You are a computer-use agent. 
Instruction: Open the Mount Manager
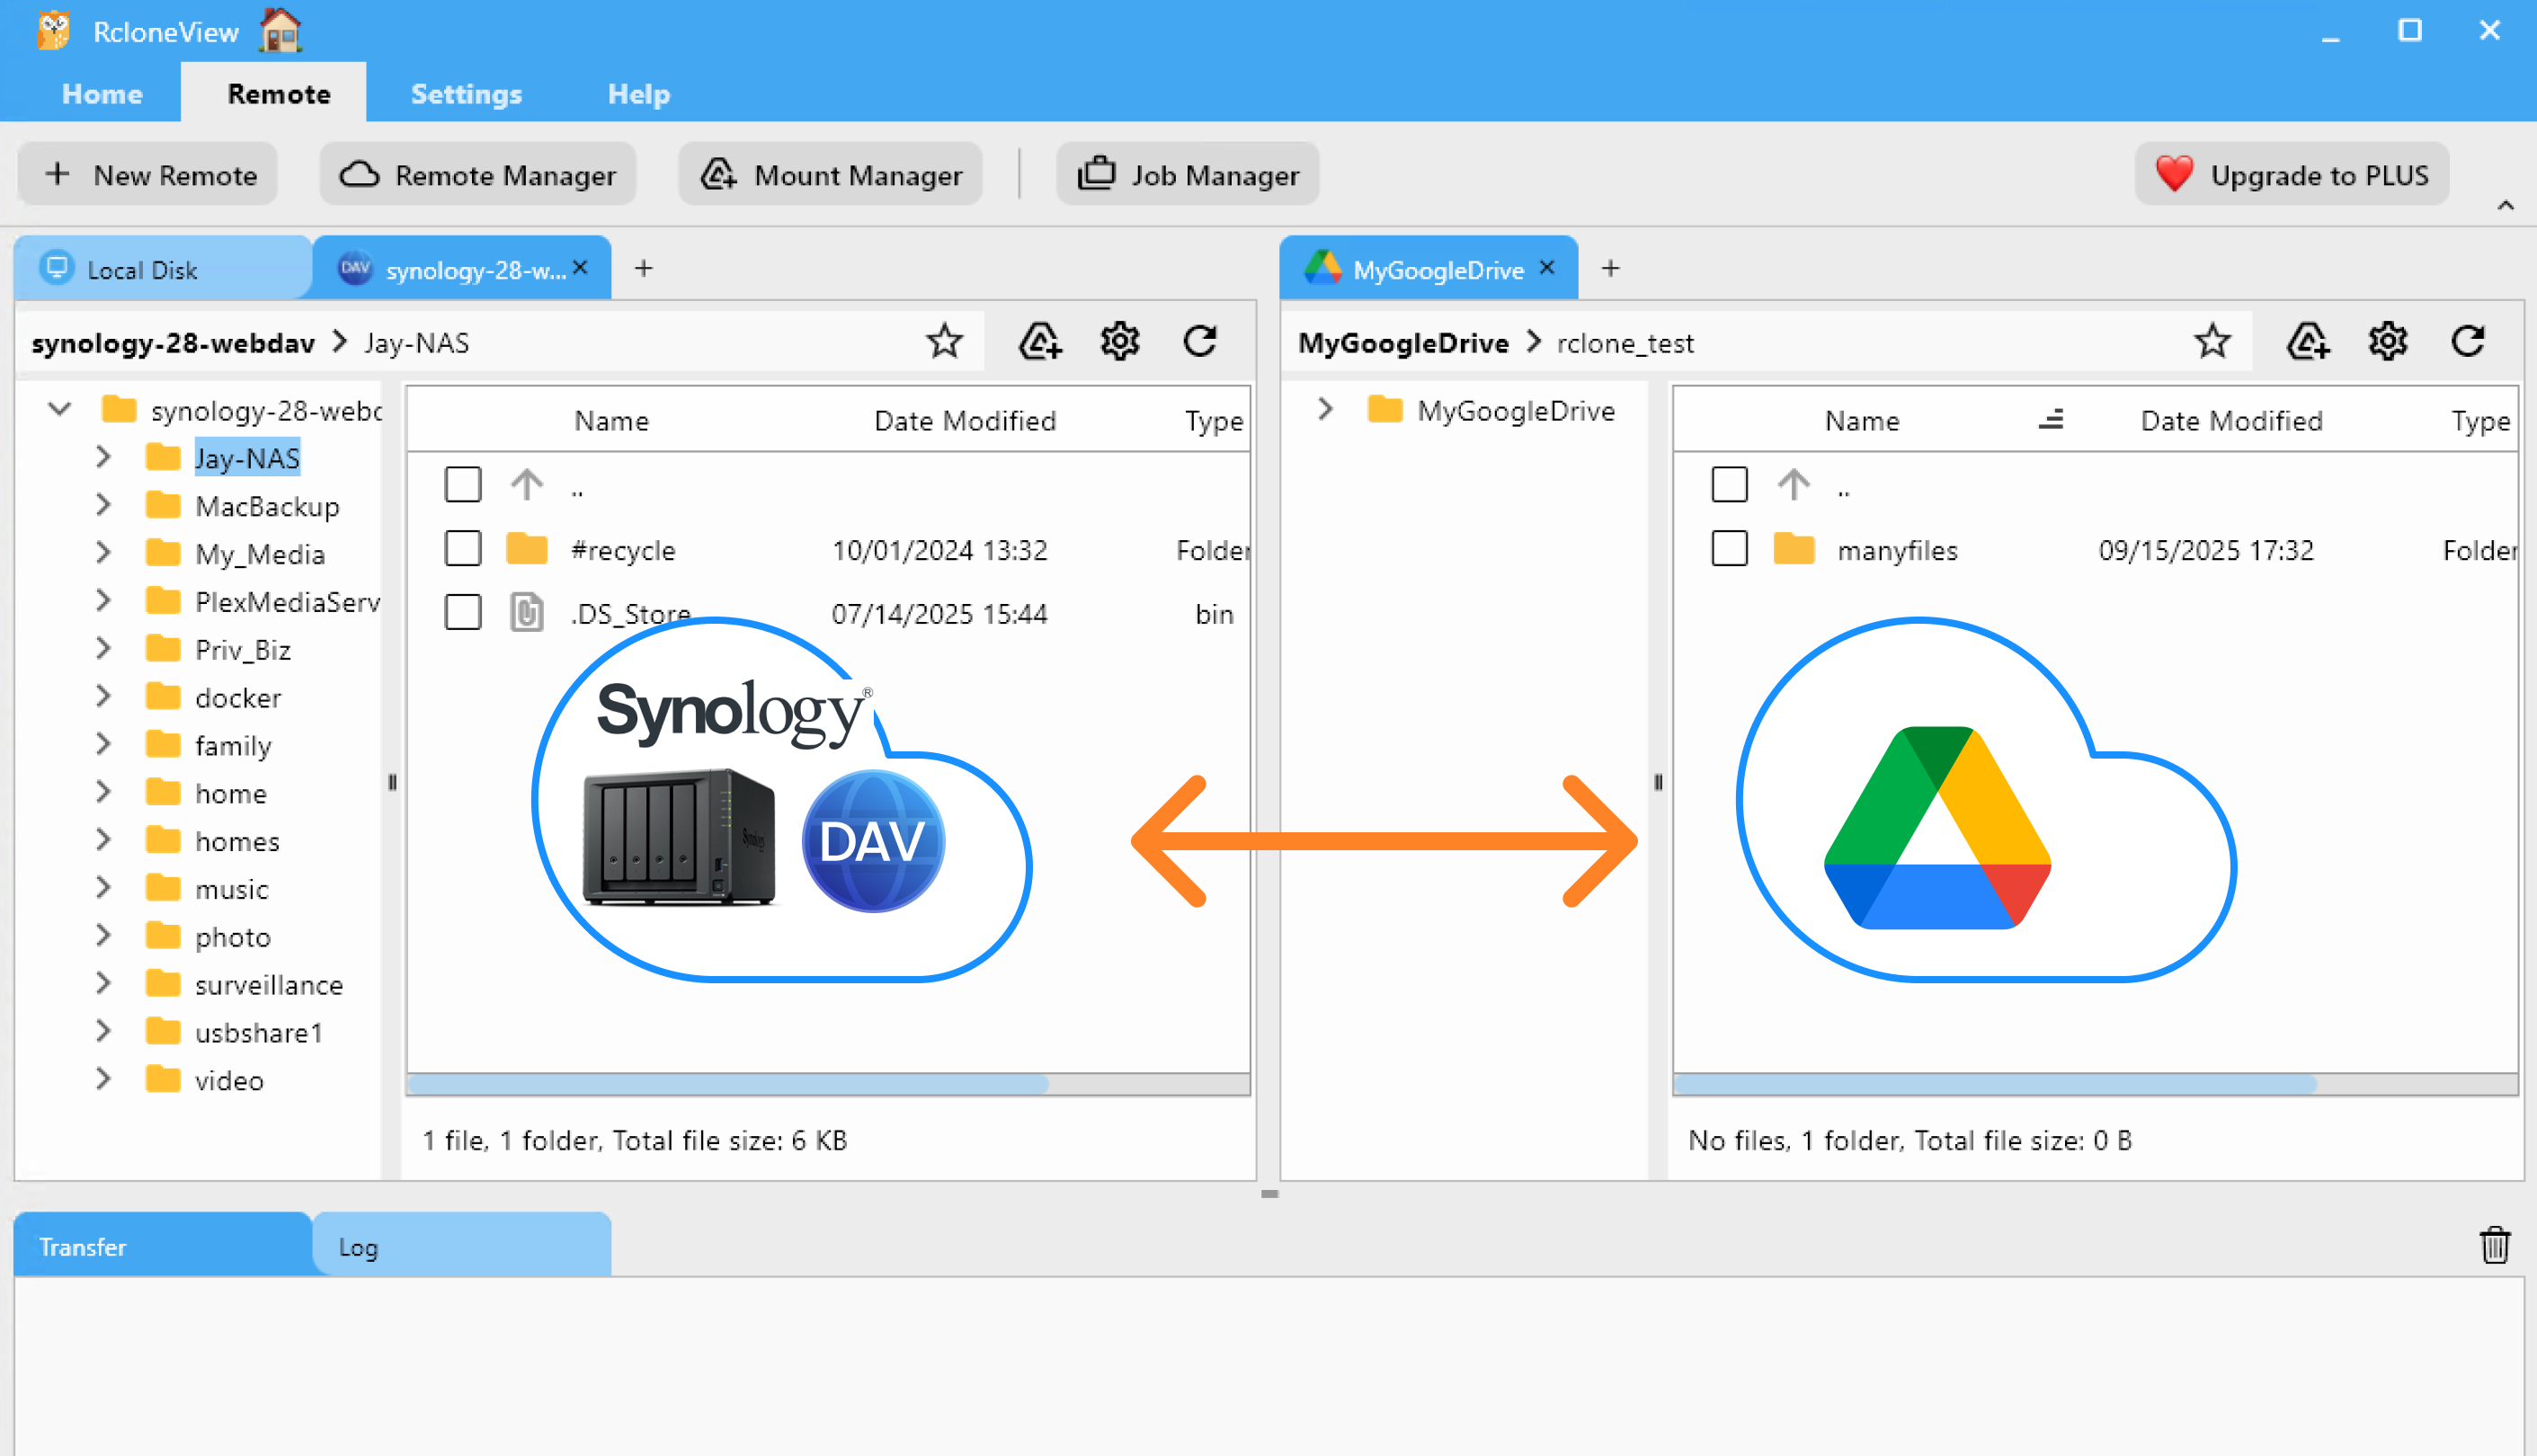829,174
